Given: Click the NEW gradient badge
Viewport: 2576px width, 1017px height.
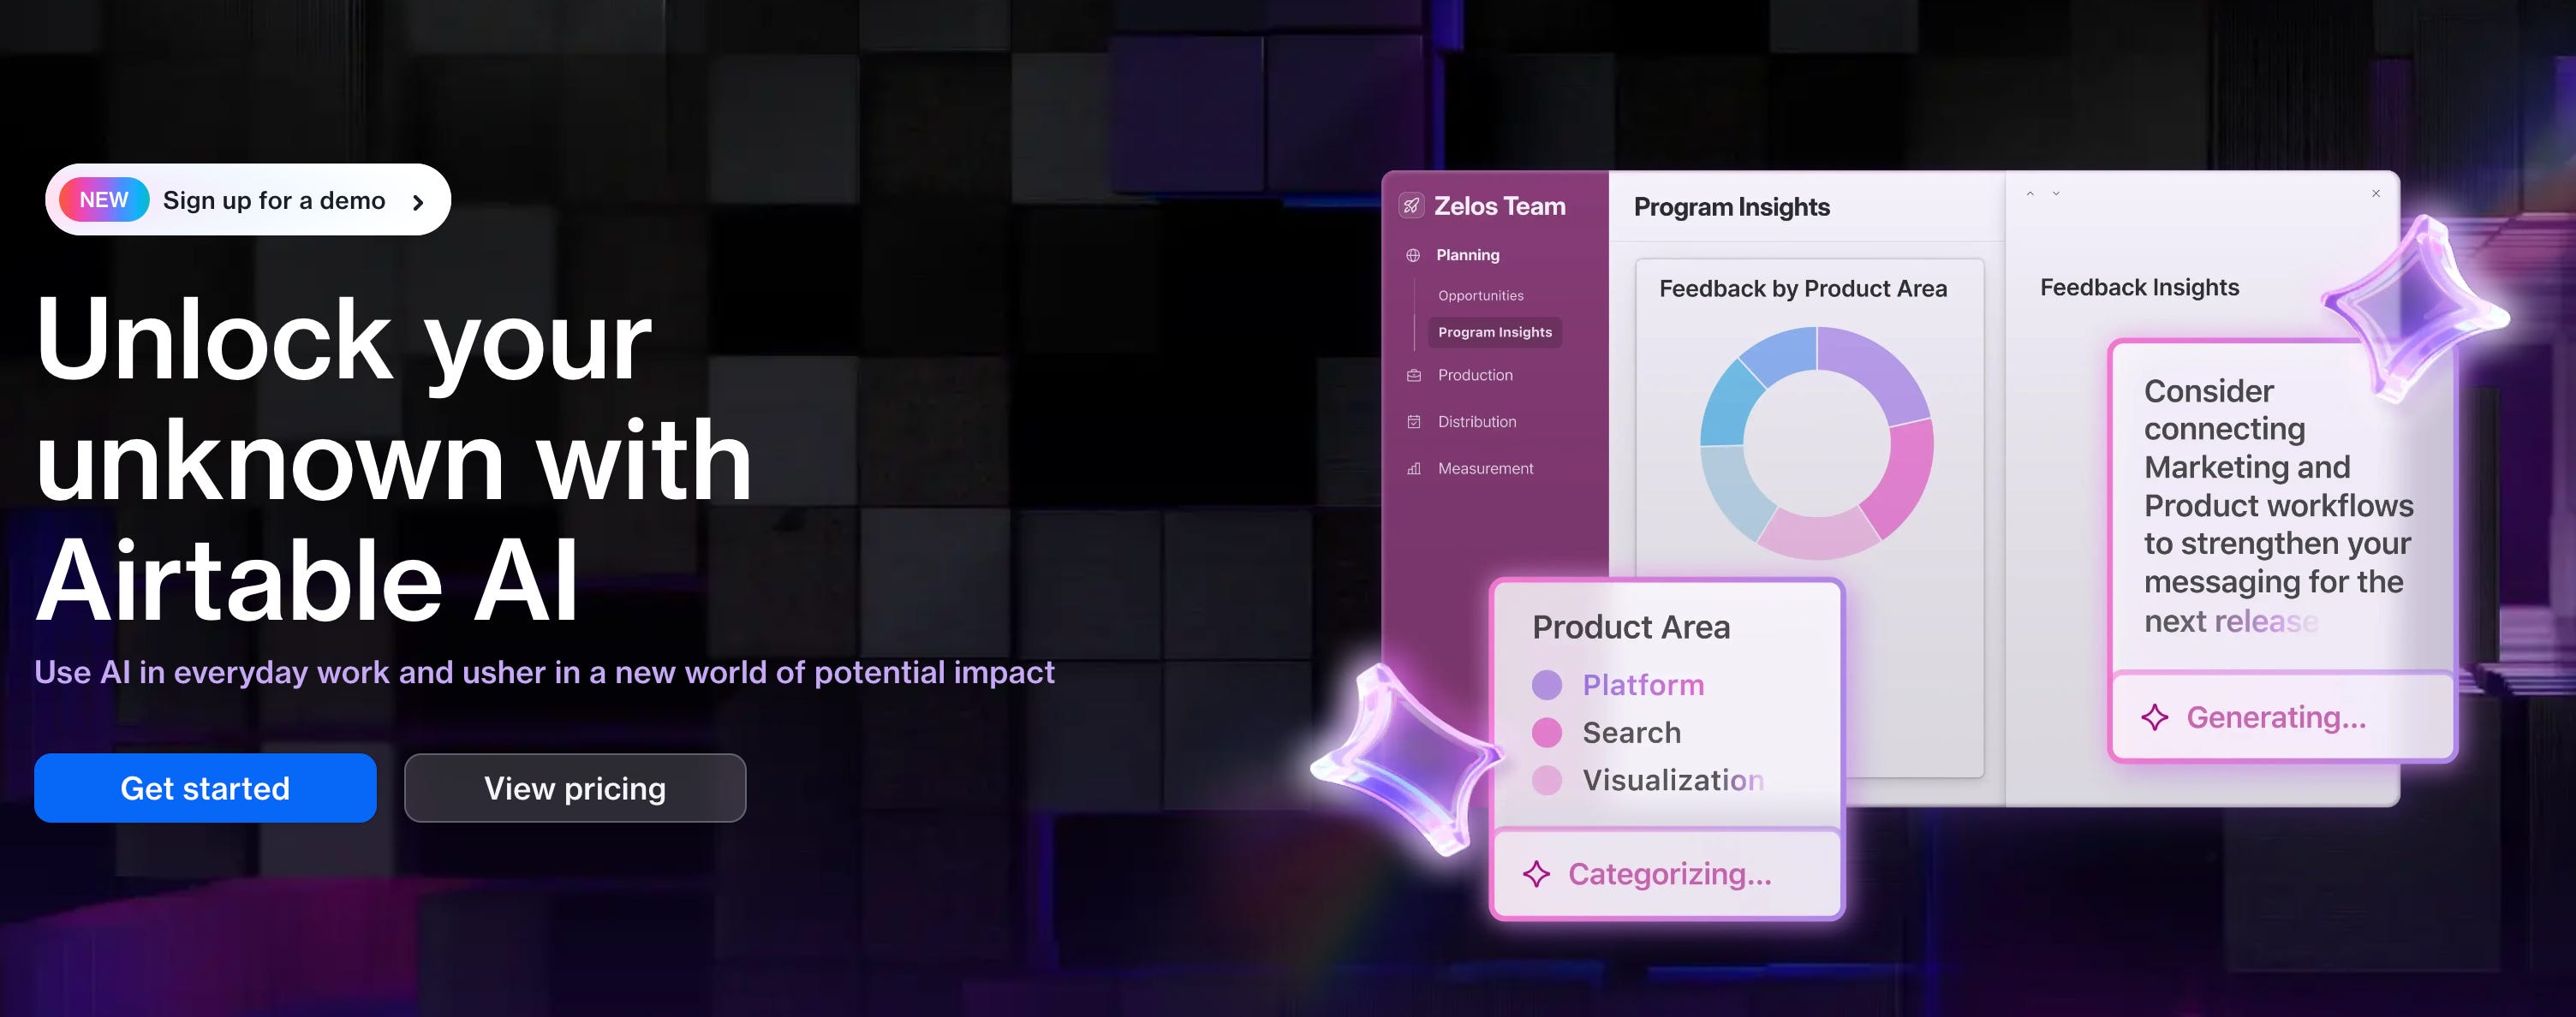Looking at the screenshot, I should pos(104,200).
